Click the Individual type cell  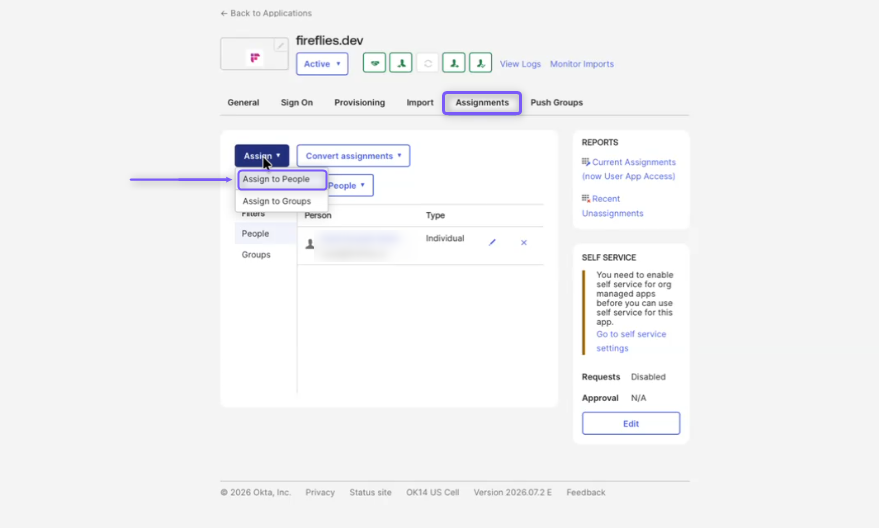[x=445, y=238]
